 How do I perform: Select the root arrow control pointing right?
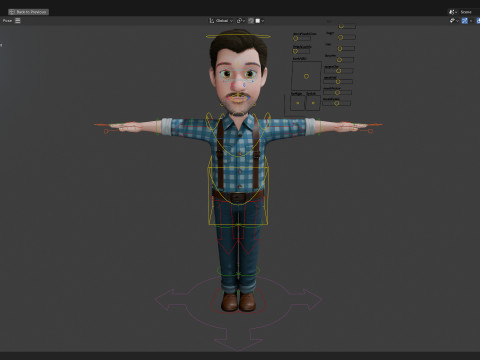point(308,300)
